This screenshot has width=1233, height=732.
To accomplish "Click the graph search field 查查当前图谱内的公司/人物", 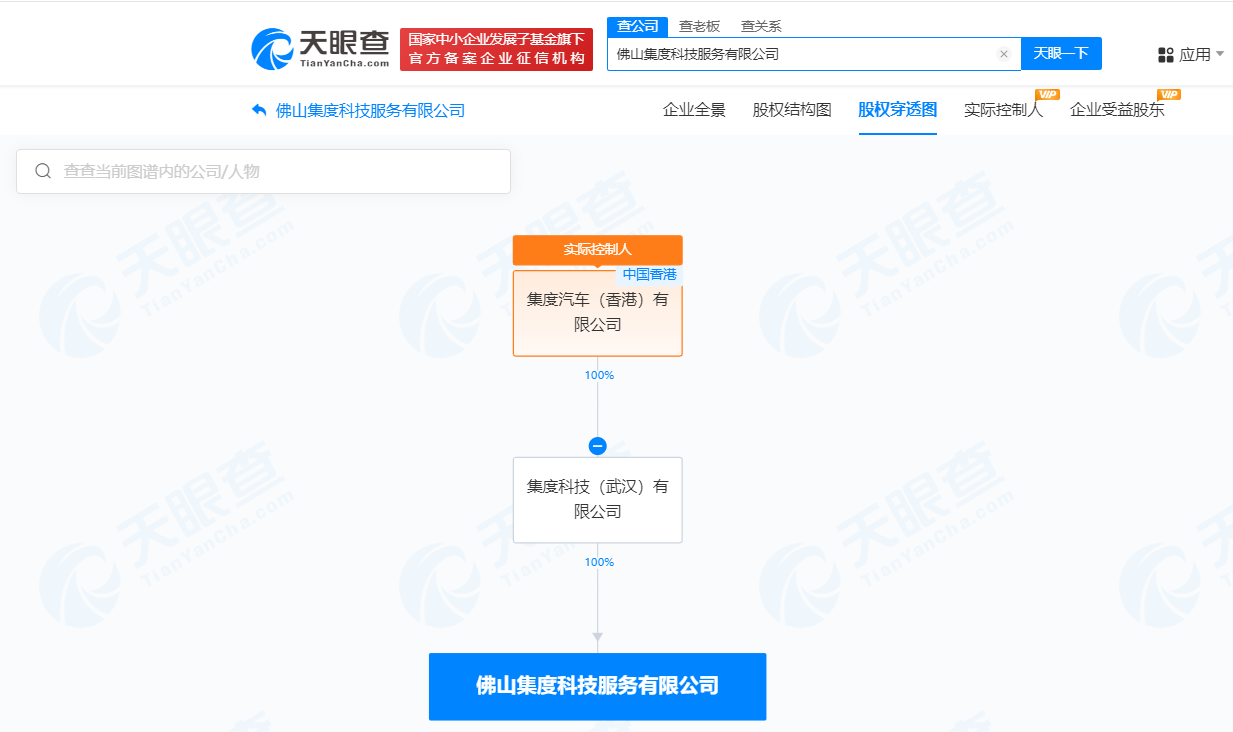I will pyautogui.click(x=263, y=171).
